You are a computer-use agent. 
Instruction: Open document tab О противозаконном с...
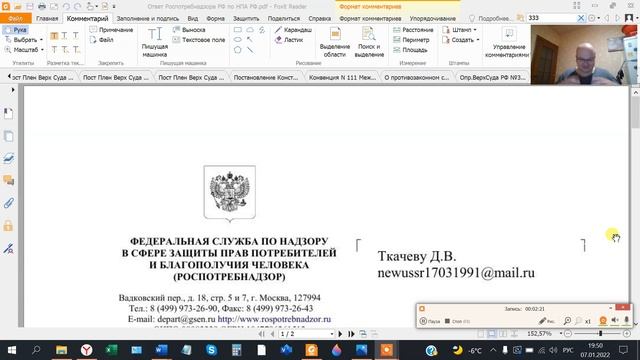coord(417,77)
